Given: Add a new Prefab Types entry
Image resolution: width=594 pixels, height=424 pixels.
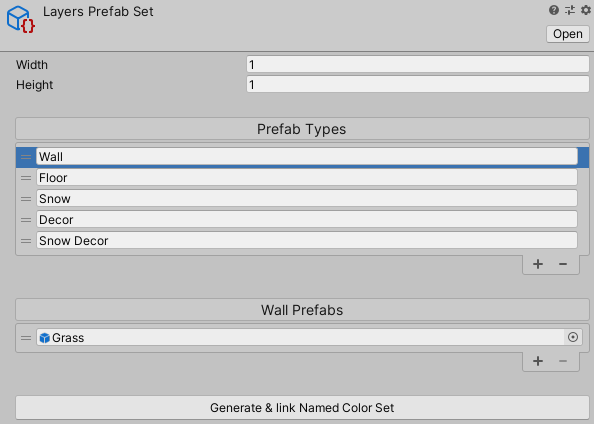Looking at the screenshot, I should pyautogui.click(x=538, y=264).
